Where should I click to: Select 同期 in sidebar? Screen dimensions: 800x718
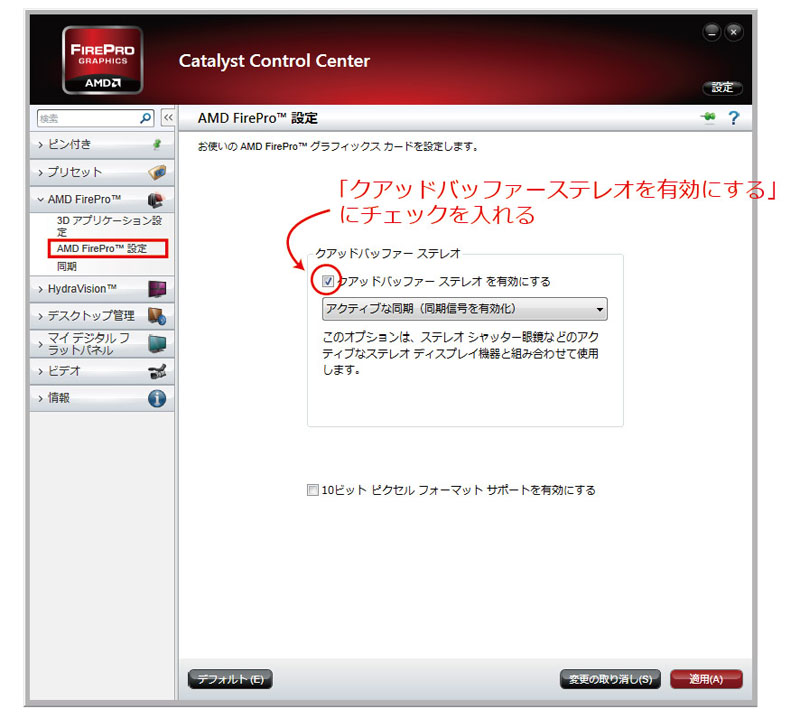[67, 266]
